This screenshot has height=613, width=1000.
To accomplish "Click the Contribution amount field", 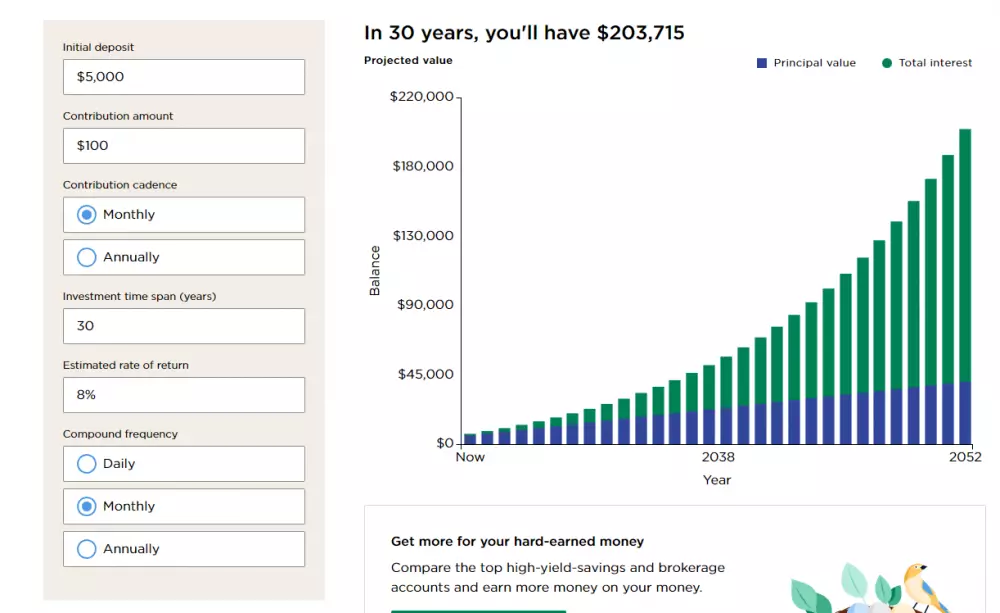I will click(183, 146).
